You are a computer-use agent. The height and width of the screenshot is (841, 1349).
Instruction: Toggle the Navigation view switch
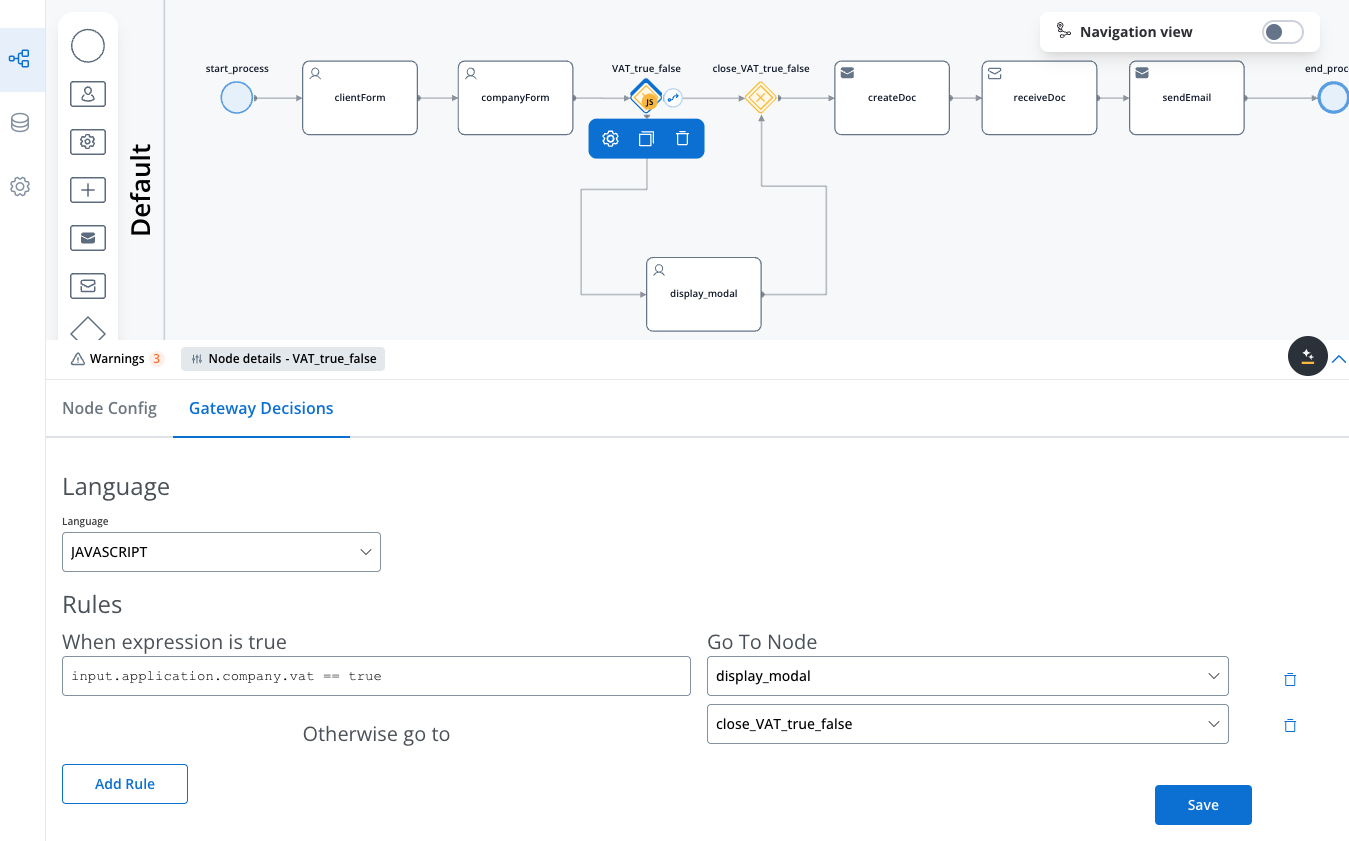(x=1283, y=32)
